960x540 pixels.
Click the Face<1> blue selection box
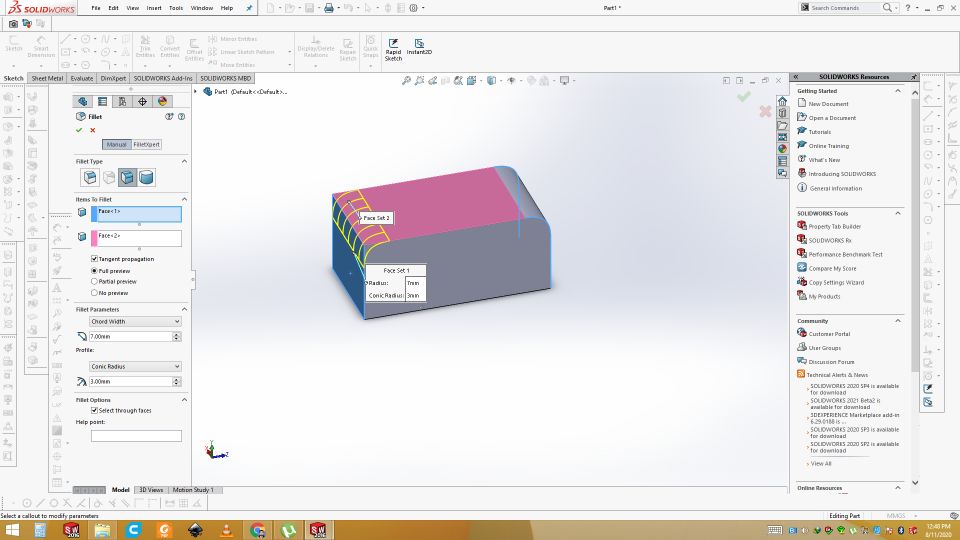tap(136, 214)
